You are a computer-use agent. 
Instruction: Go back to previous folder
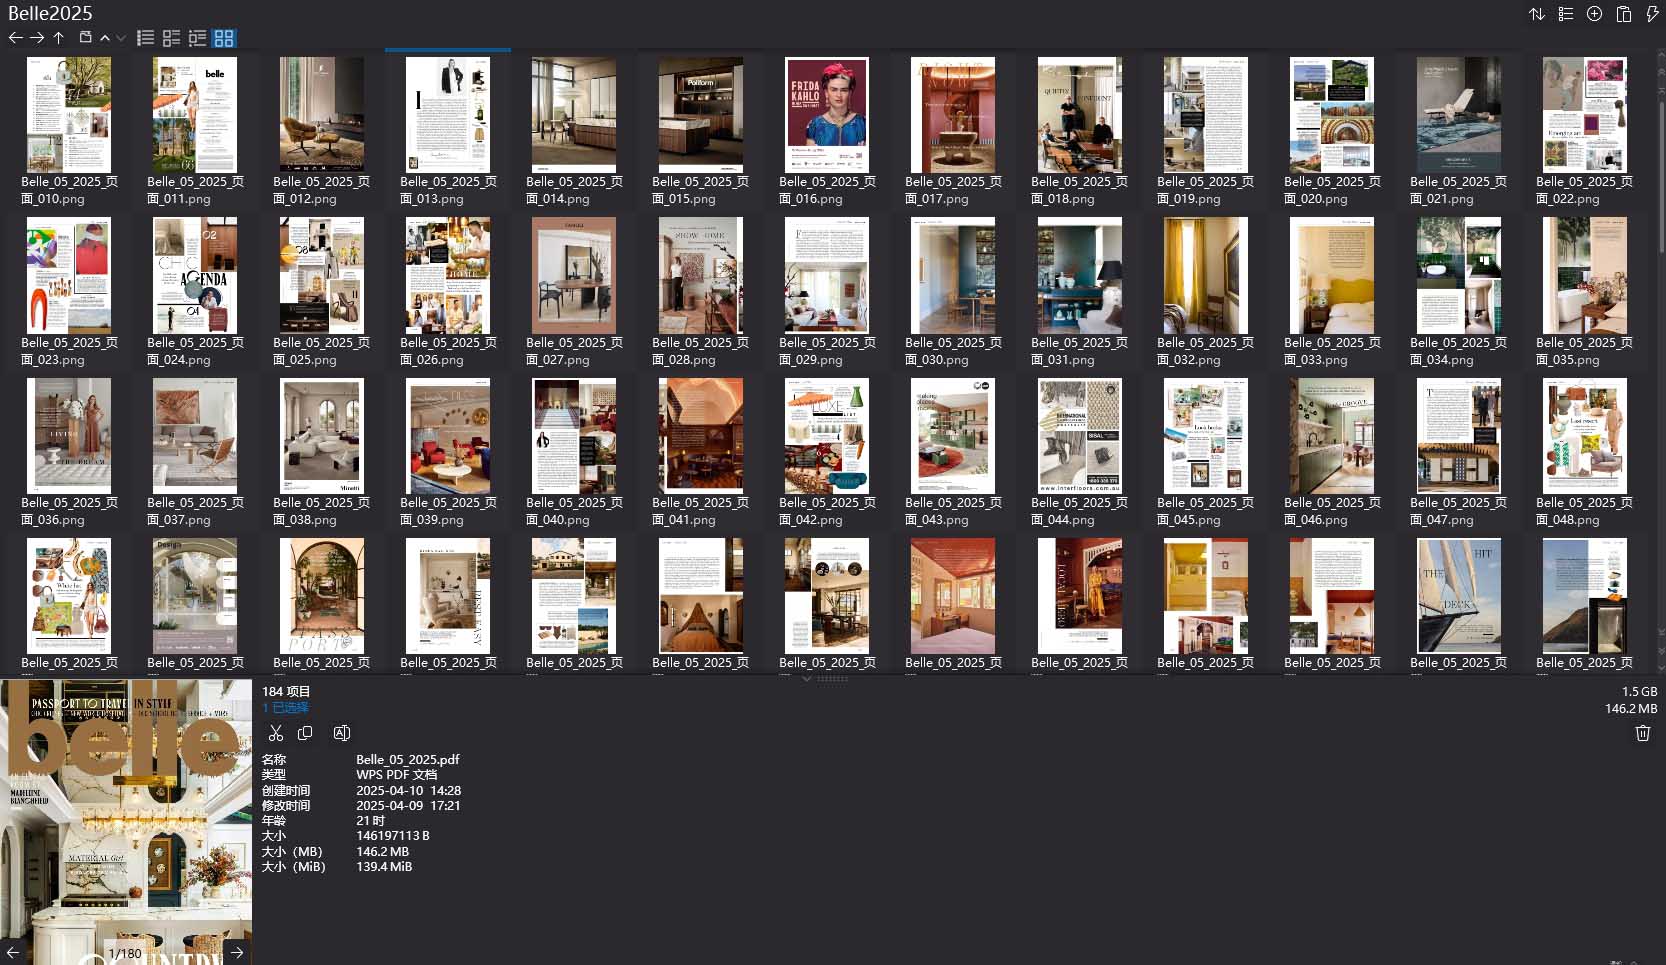click(x=16, y=38)
